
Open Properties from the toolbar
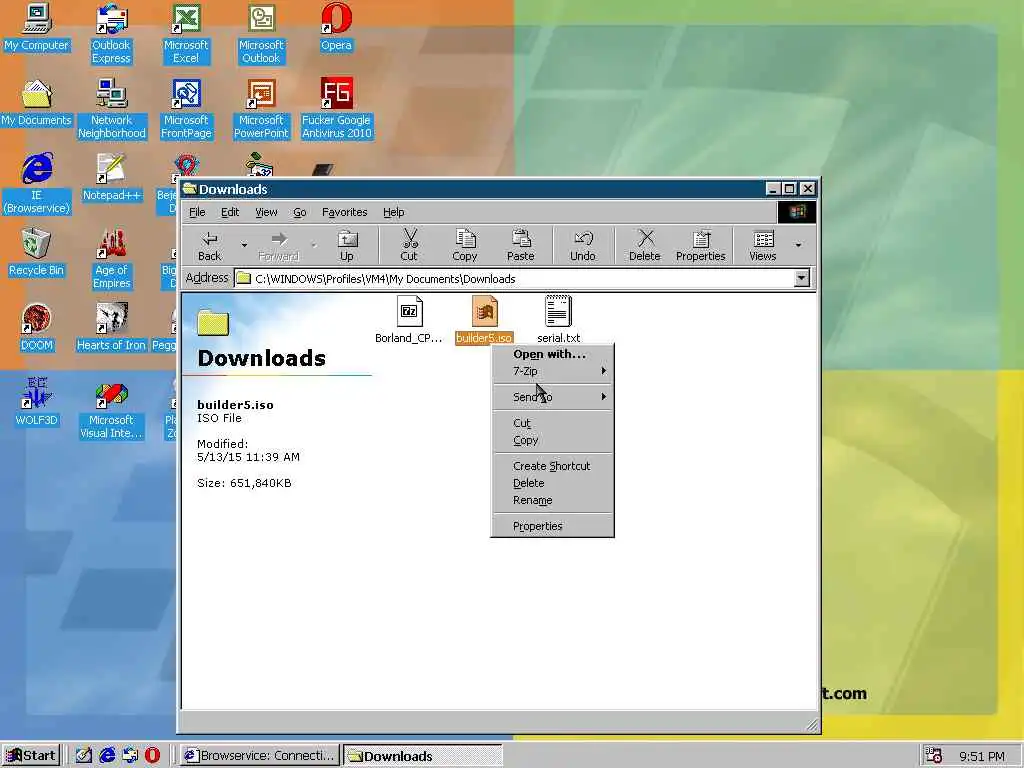pyautogui.click(x=701, y=246)
